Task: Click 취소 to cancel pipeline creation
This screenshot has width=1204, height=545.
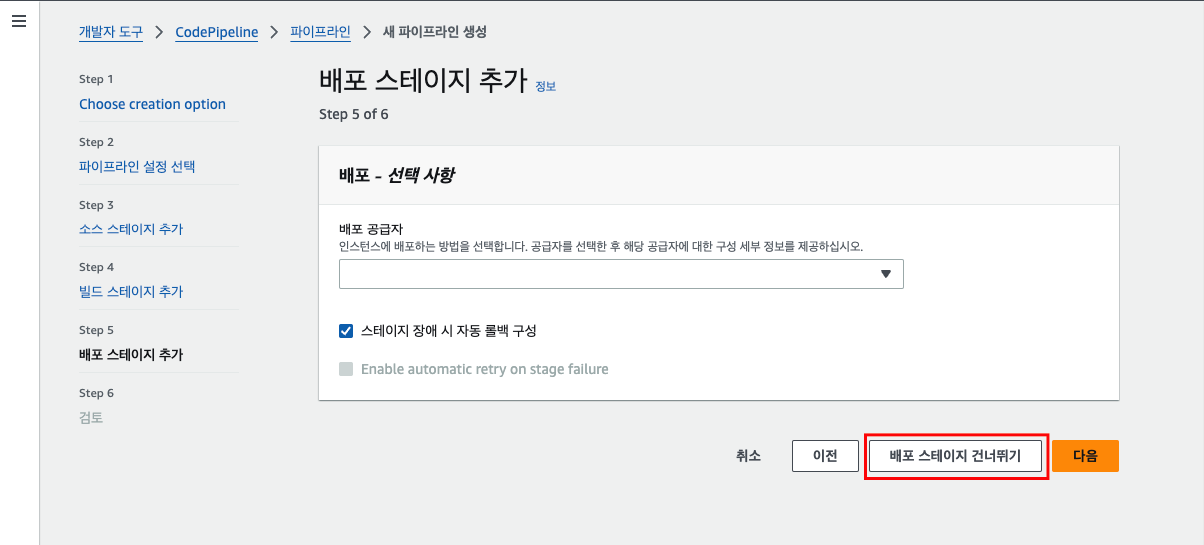Action: (749, 456)
